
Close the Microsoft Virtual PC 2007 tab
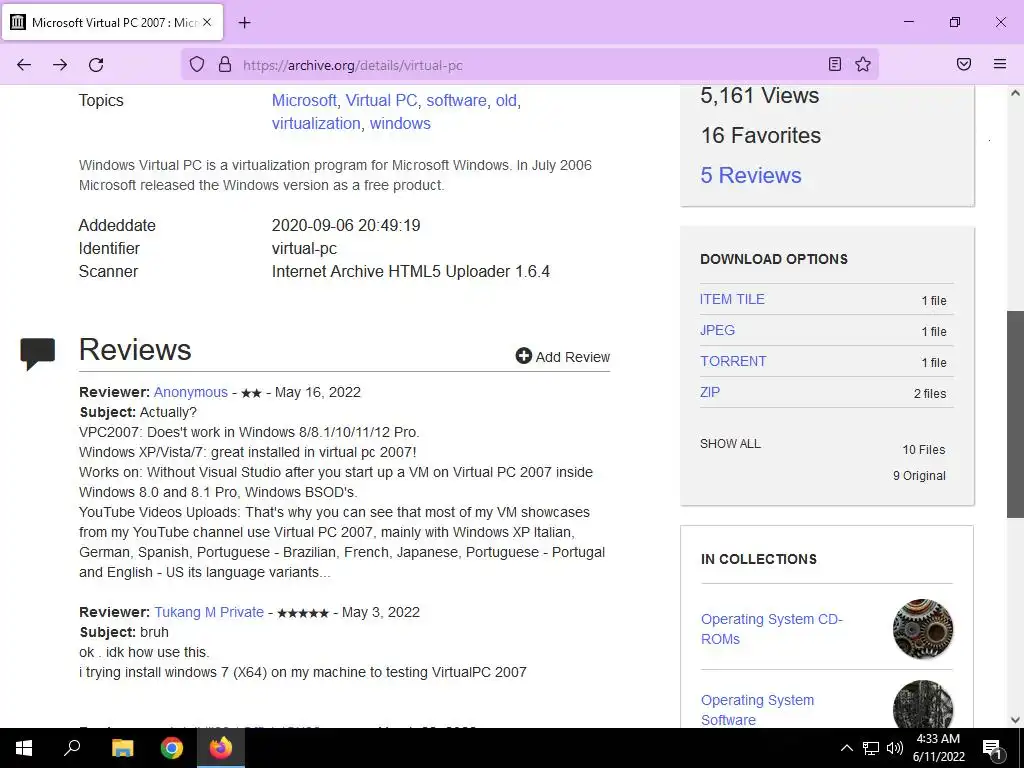click(x=207, y=22)
